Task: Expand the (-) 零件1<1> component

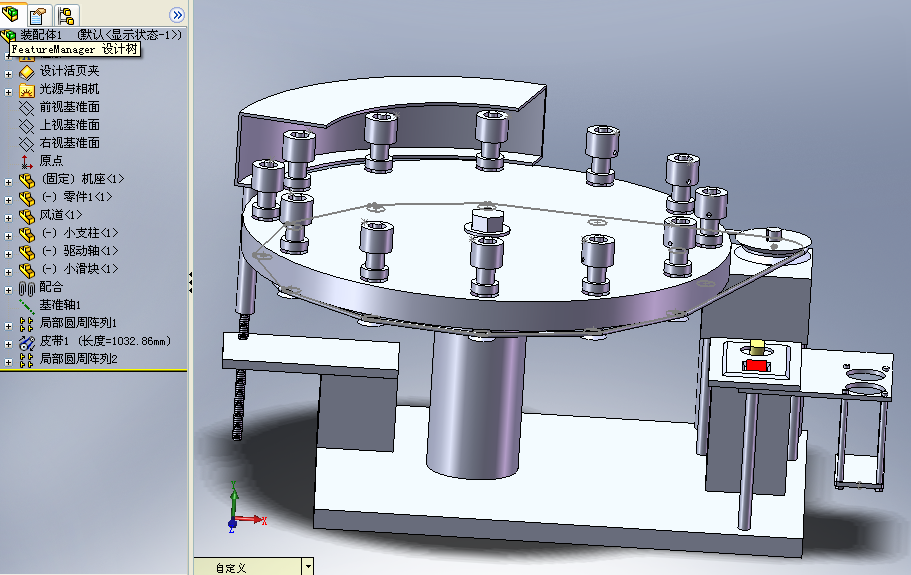Action: pos(8,200)
